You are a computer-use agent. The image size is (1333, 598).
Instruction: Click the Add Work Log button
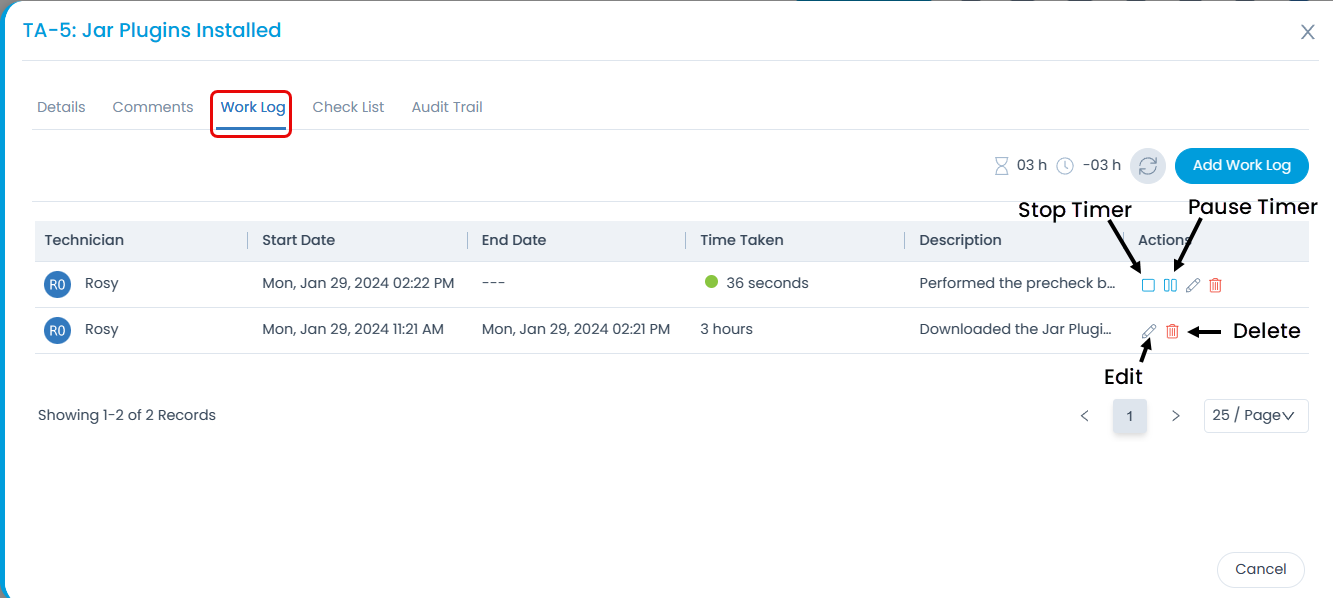point(1241,166)
